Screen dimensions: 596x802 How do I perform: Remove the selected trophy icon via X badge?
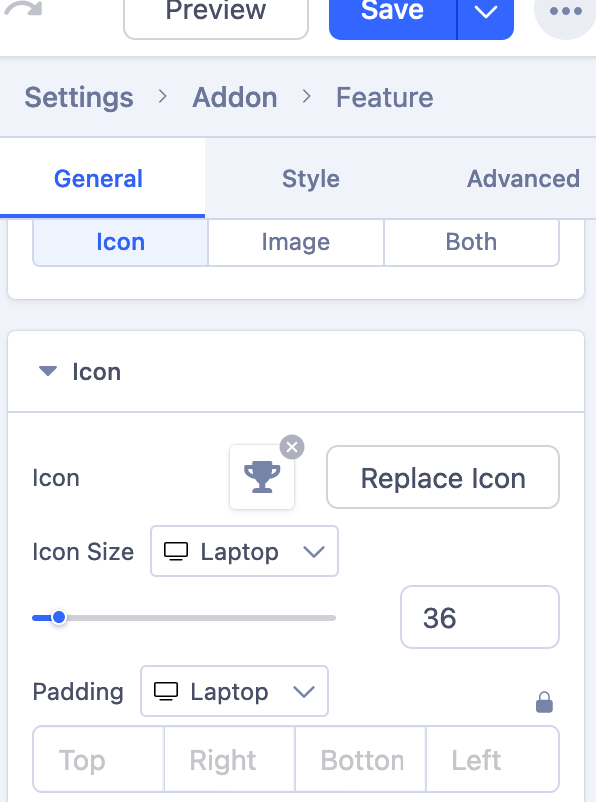click(291, 447)
